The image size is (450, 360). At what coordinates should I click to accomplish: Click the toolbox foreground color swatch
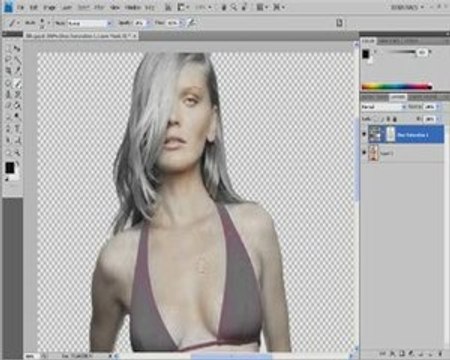(10, 168)
